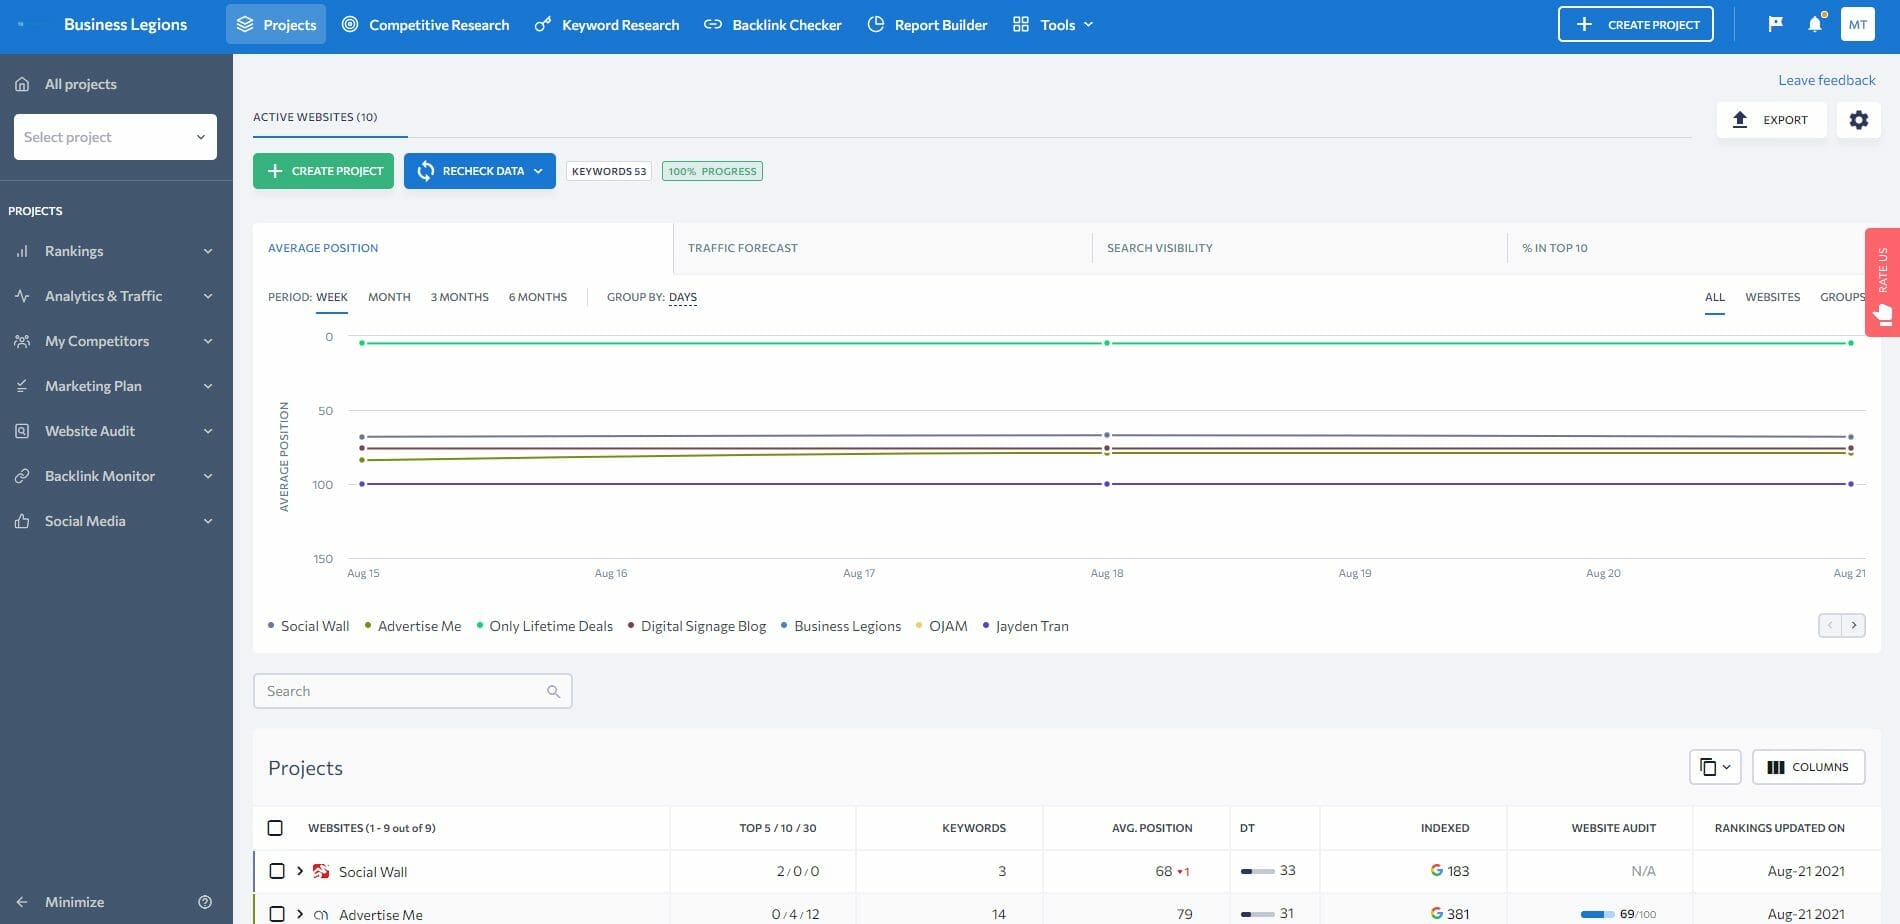The image size is (1900, 924).
Task: Click the flag icon in the header
Action: pyautogui.click(x=1775, y=24)
